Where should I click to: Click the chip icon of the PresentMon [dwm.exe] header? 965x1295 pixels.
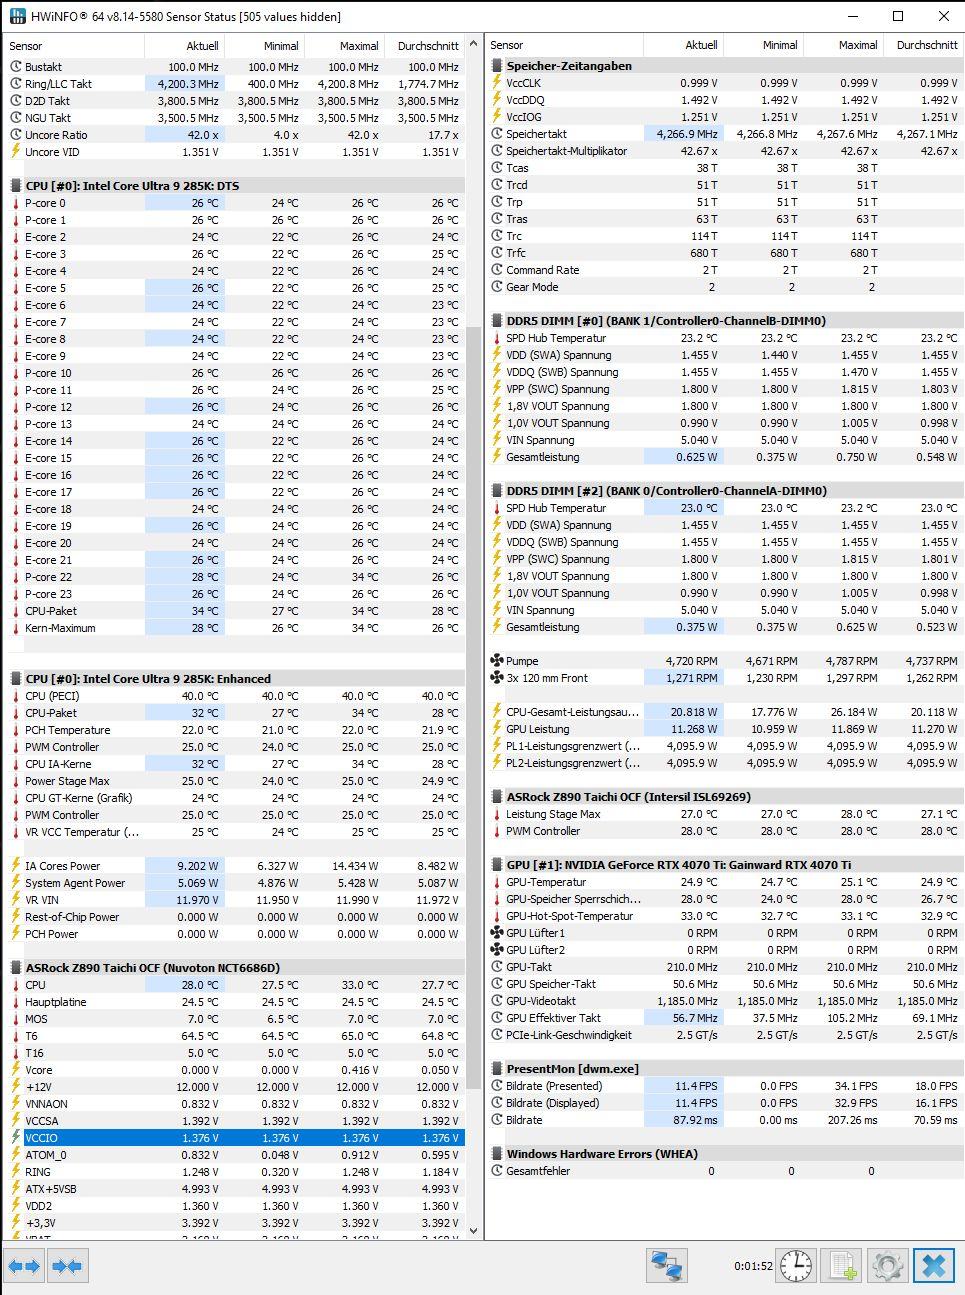pyautogui.click(x=497, y=1069)
